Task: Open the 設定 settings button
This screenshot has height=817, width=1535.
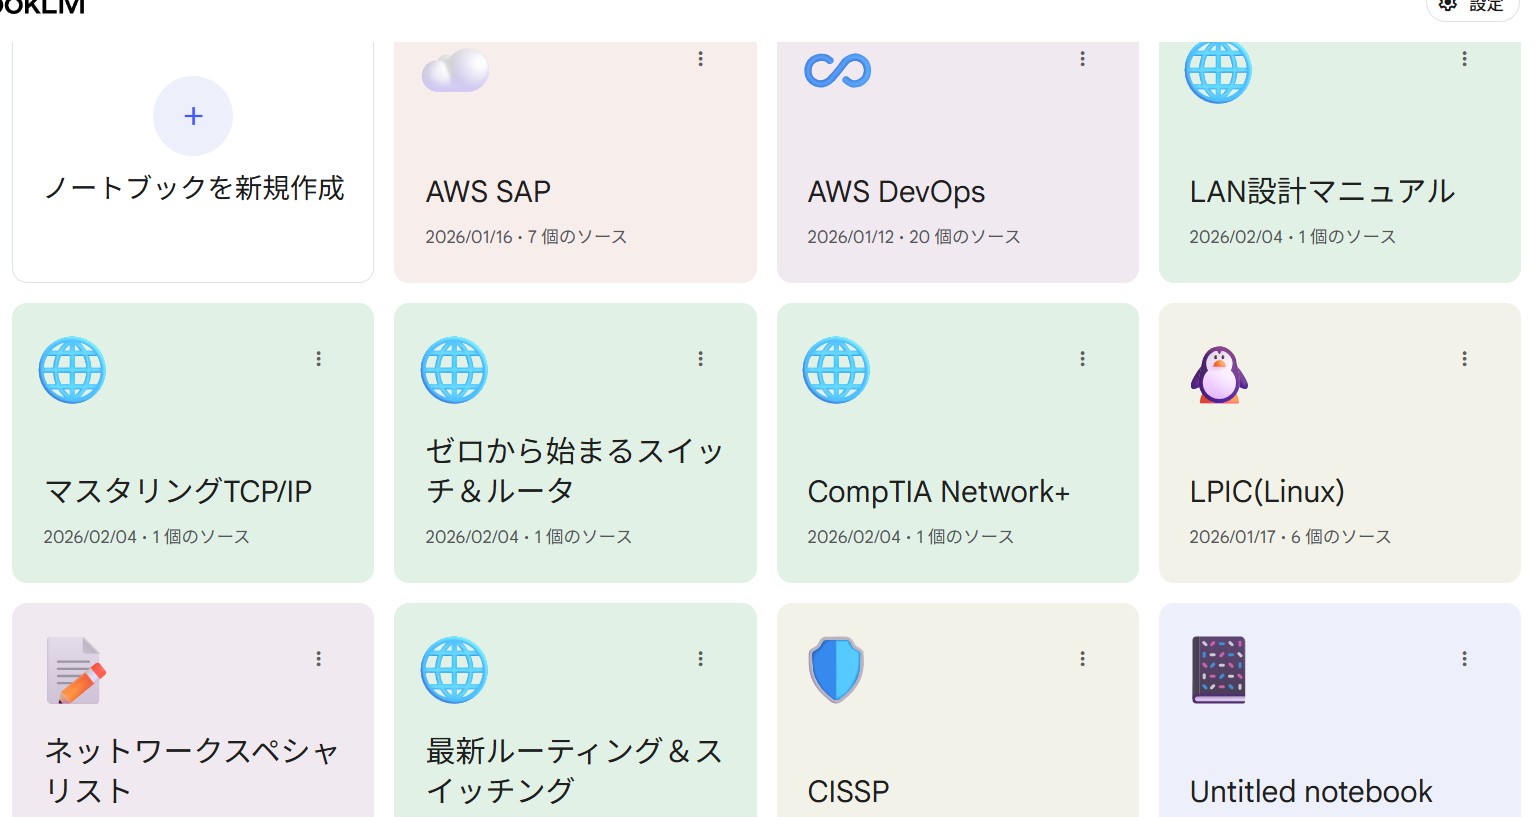Action: click(1472, 7)
